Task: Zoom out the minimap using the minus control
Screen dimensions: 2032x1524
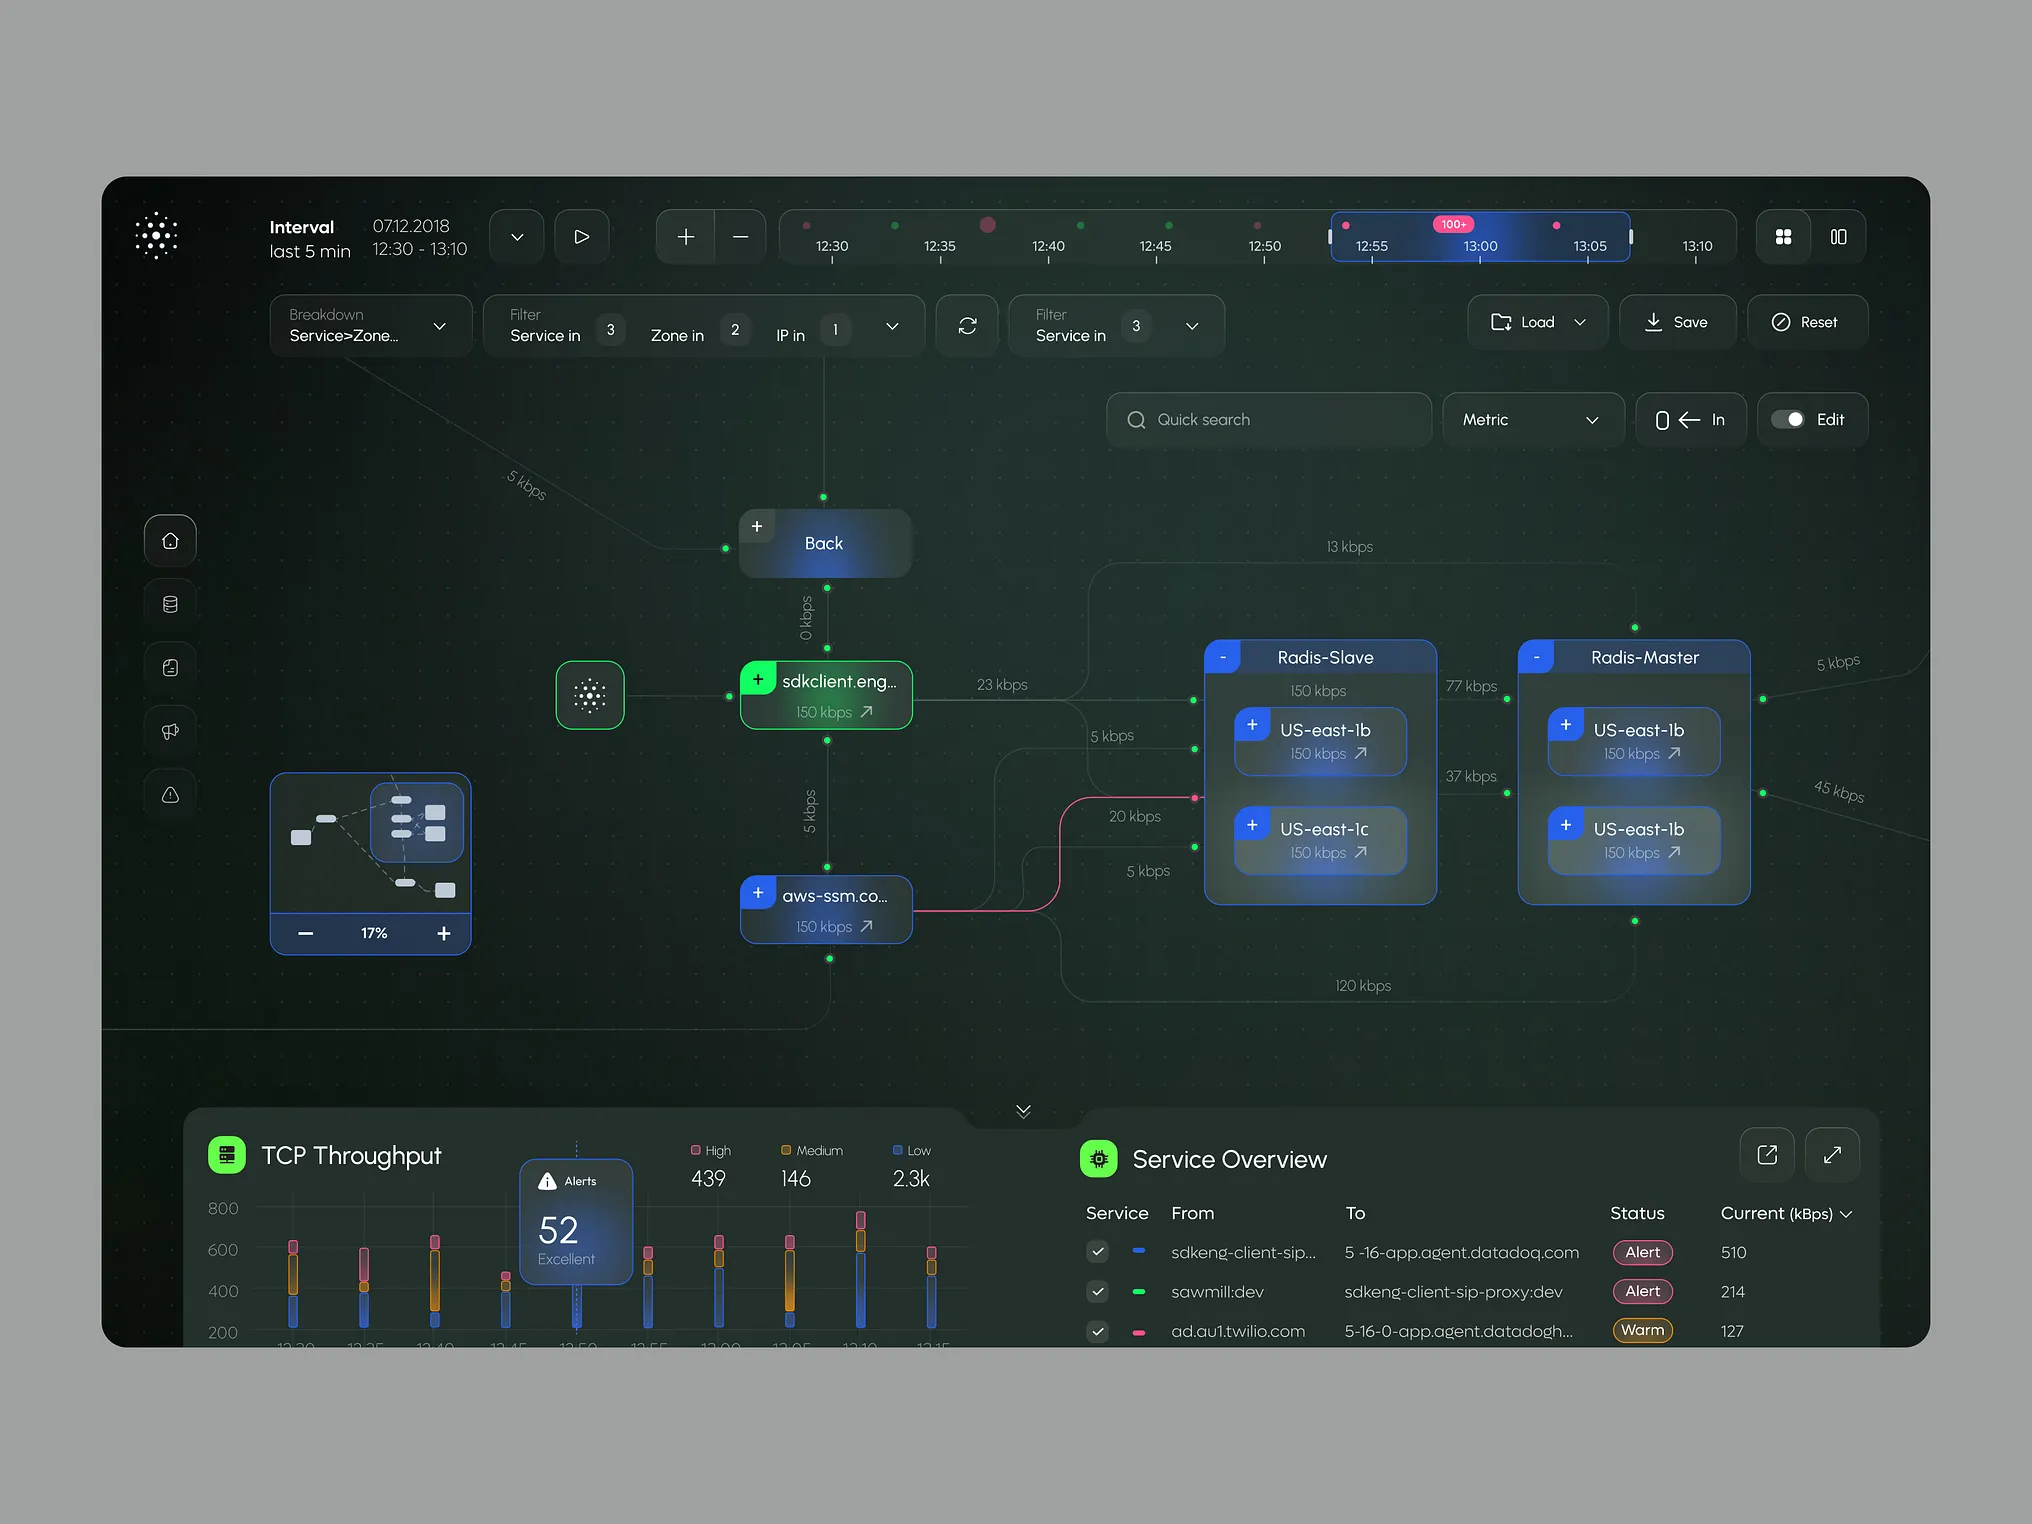Action: [x=305, y=933]
